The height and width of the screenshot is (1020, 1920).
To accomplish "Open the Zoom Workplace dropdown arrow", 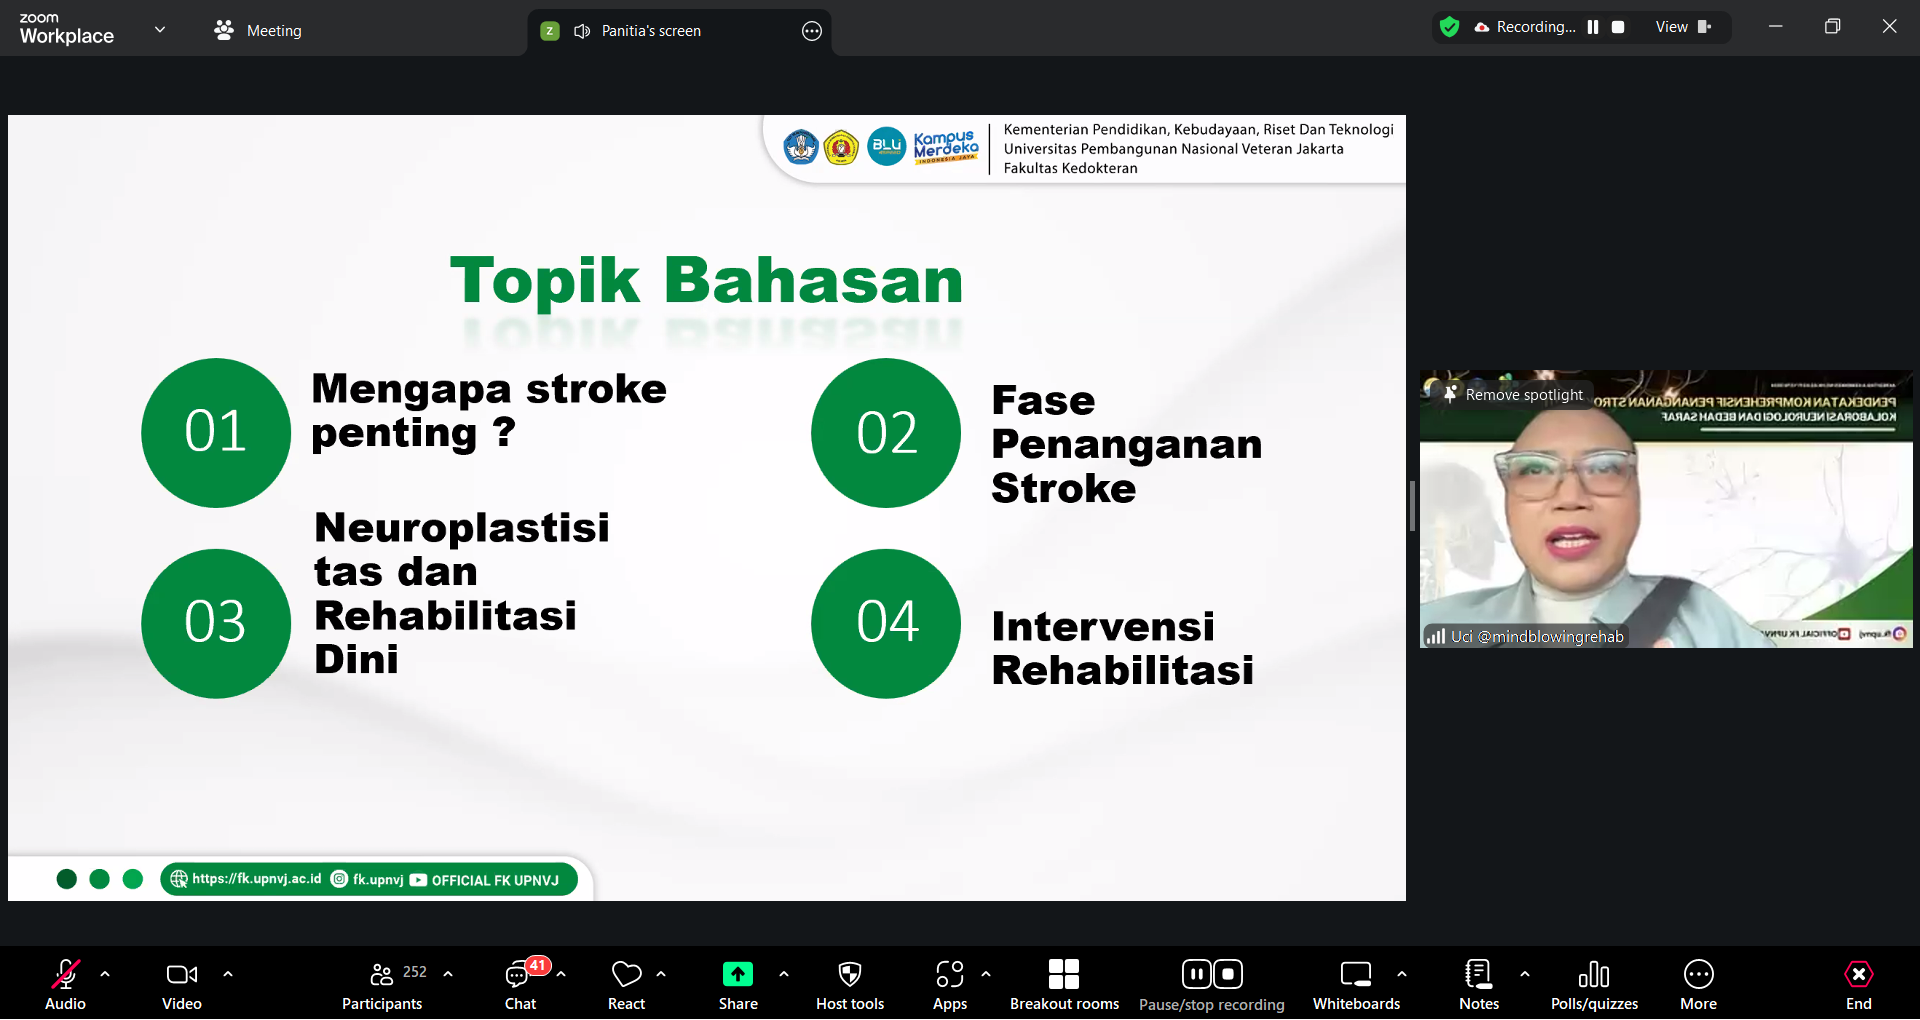I will pyautogui.click(x=160, y=29).
